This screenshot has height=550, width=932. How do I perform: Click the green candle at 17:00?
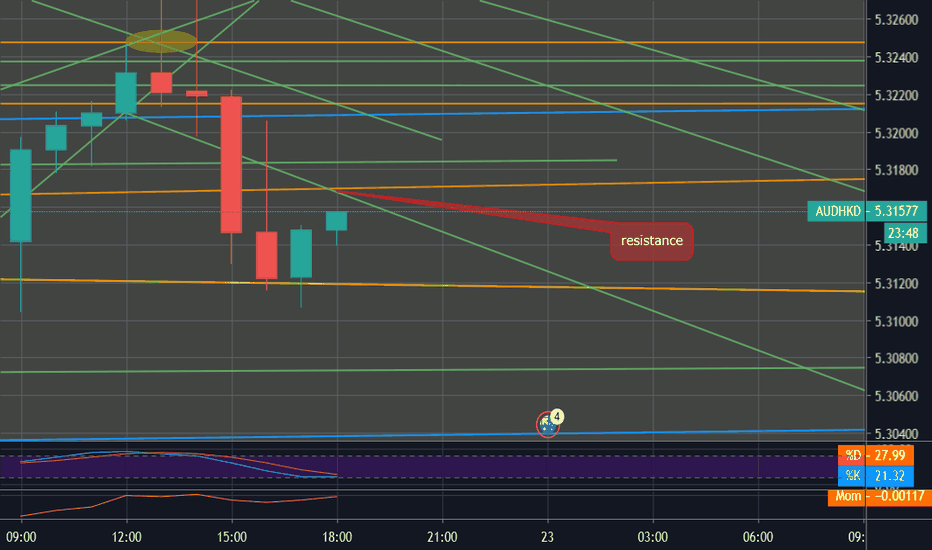click(x=301, y=253)
